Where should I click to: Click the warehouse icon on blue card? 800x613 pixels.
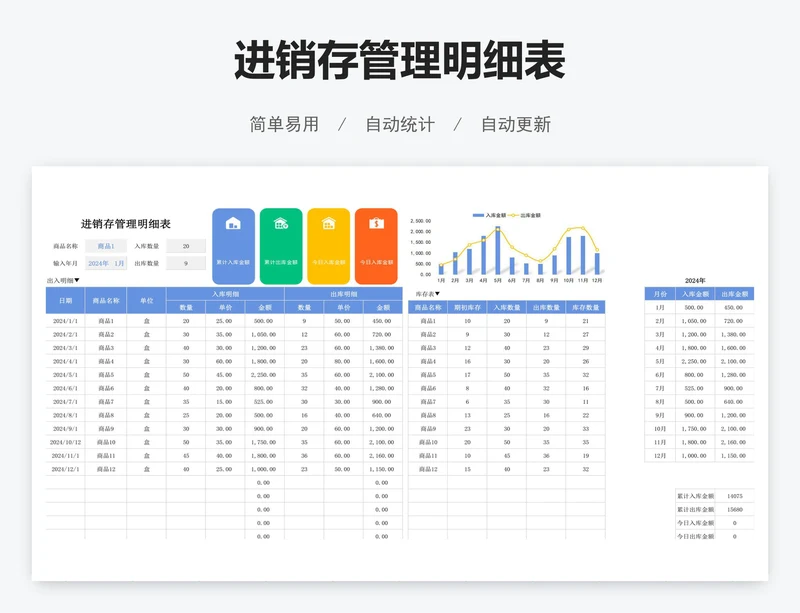[233, 224]
